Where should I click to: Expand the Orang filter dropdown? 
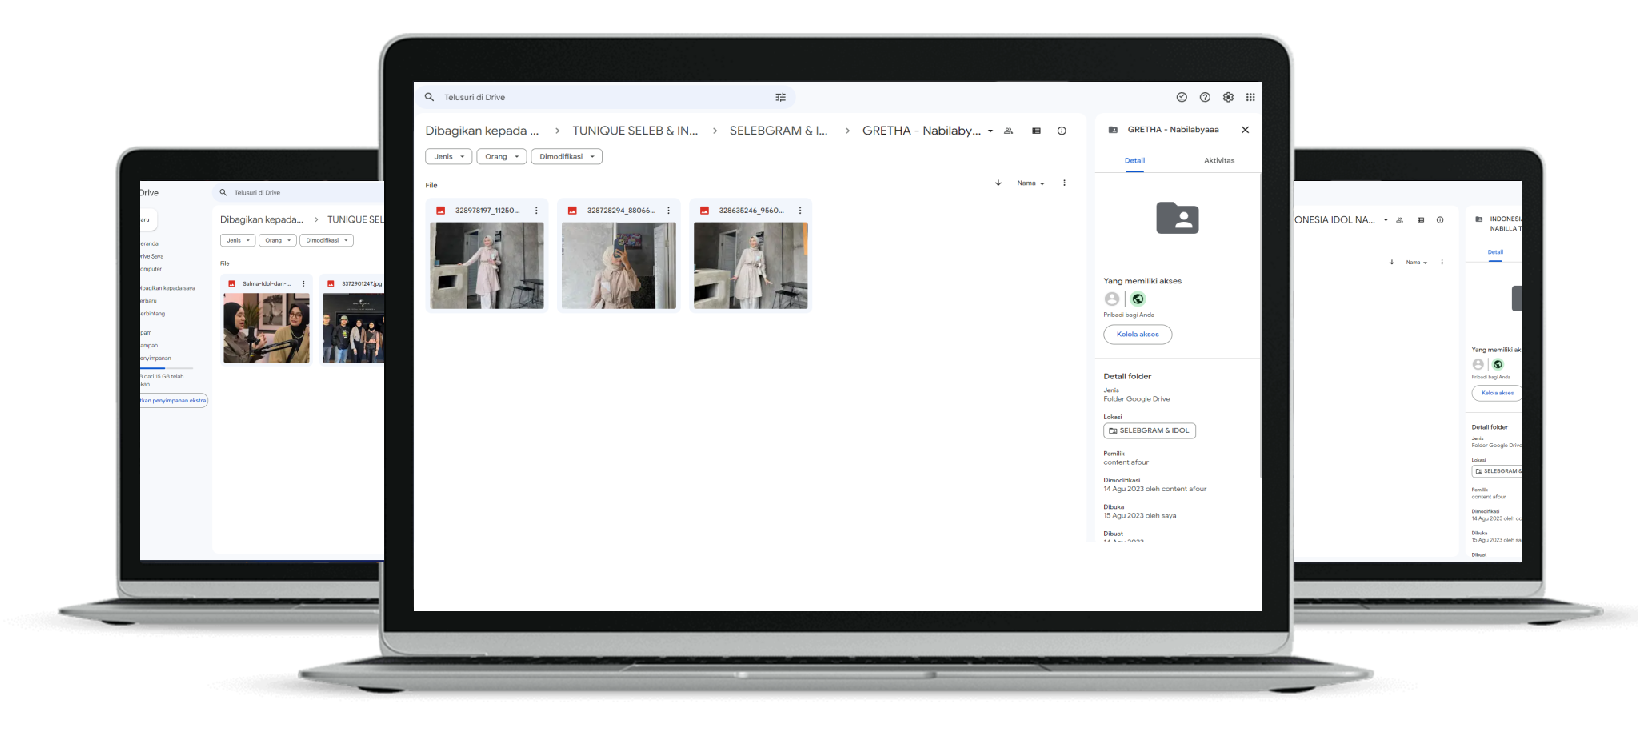501,157
